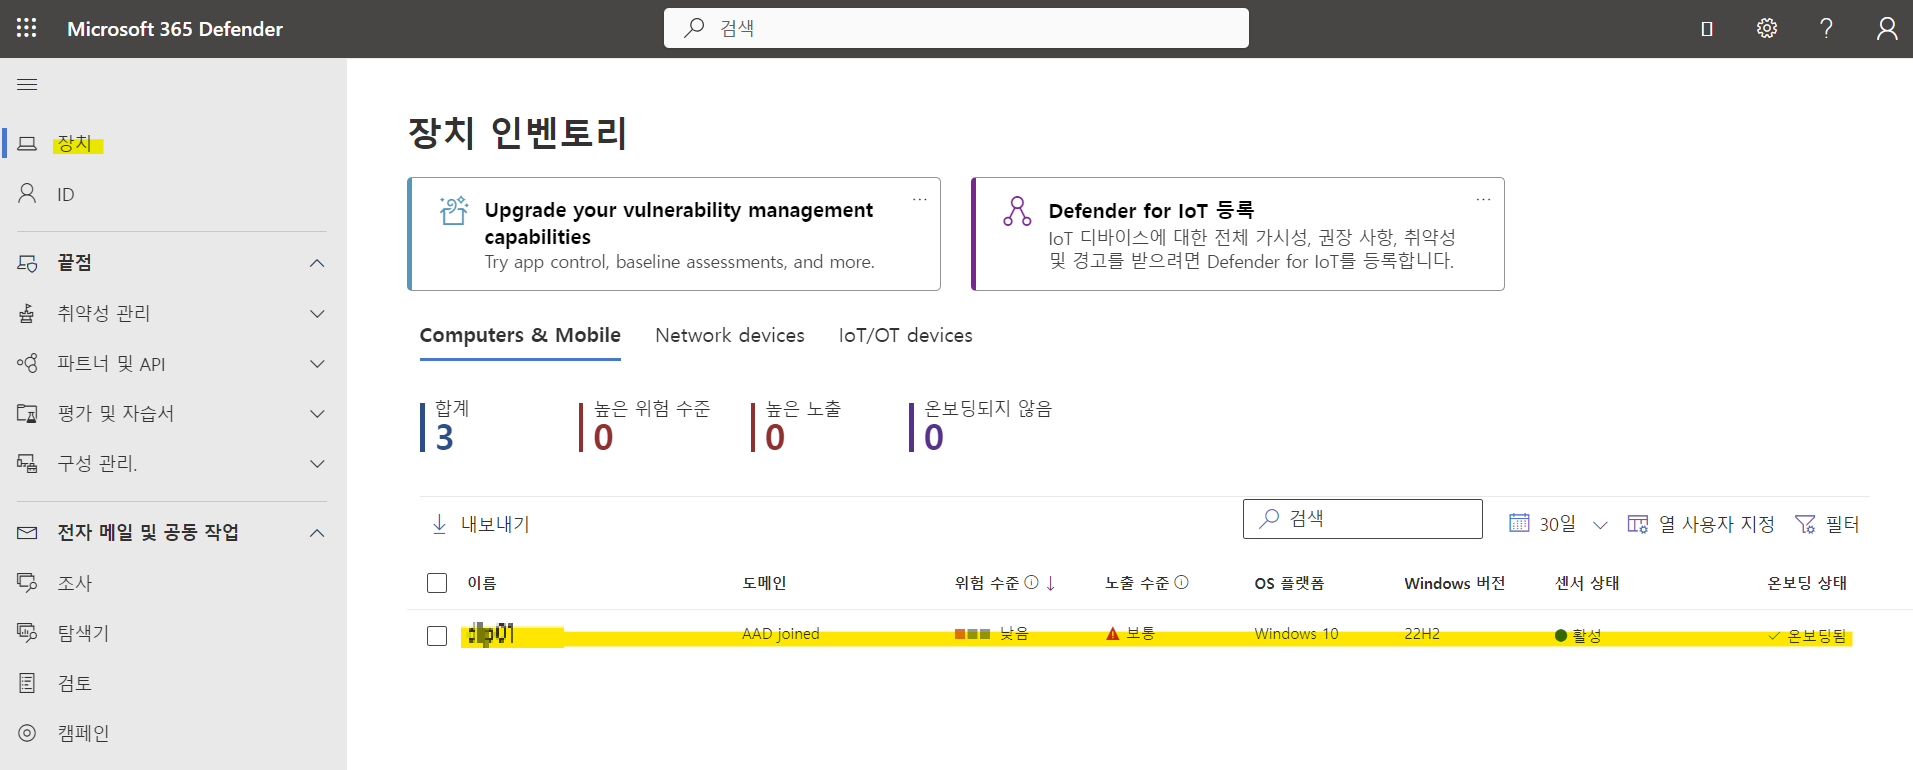The width and height of the screenshot is (1913, 770).
Task: Click the 평가 및 자습서 icon
Action: (27, 413)
